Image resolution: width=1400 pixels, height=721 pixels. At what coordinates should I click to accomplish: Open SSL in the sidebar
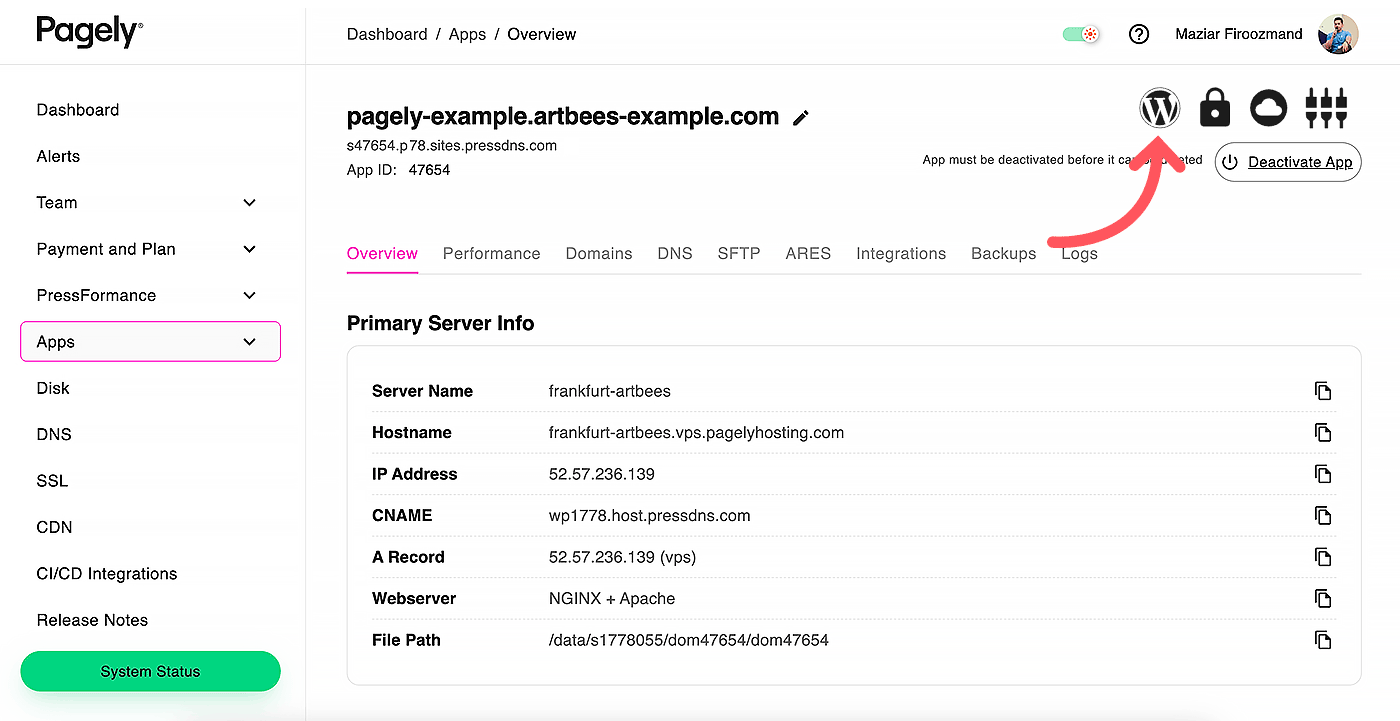52,481
